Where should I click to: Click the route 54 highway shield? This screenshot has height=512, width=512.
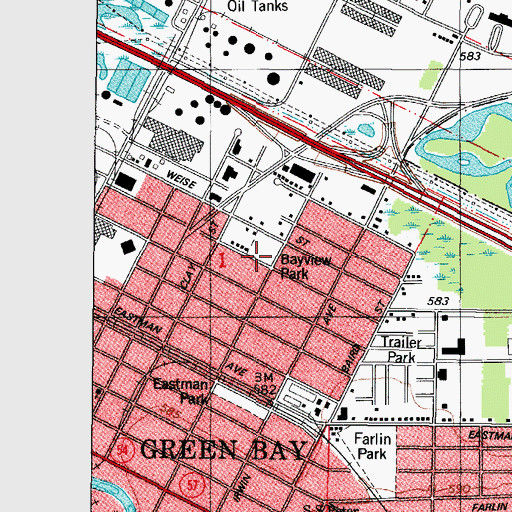pos(122,450)
